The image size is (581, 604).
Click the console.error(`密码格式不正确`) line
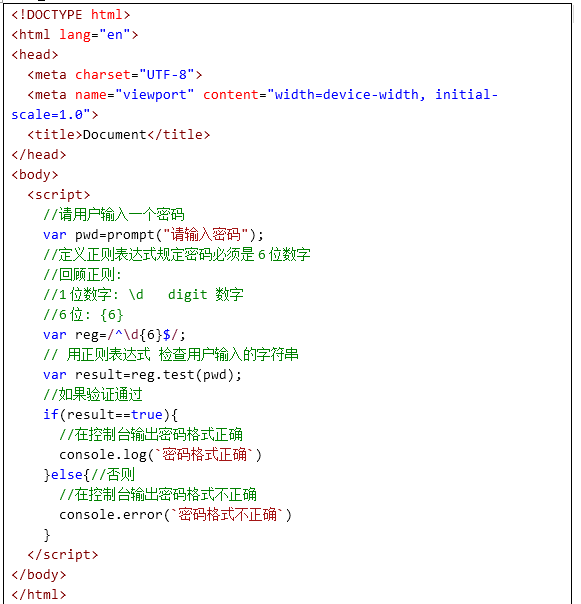pos(176,515)
